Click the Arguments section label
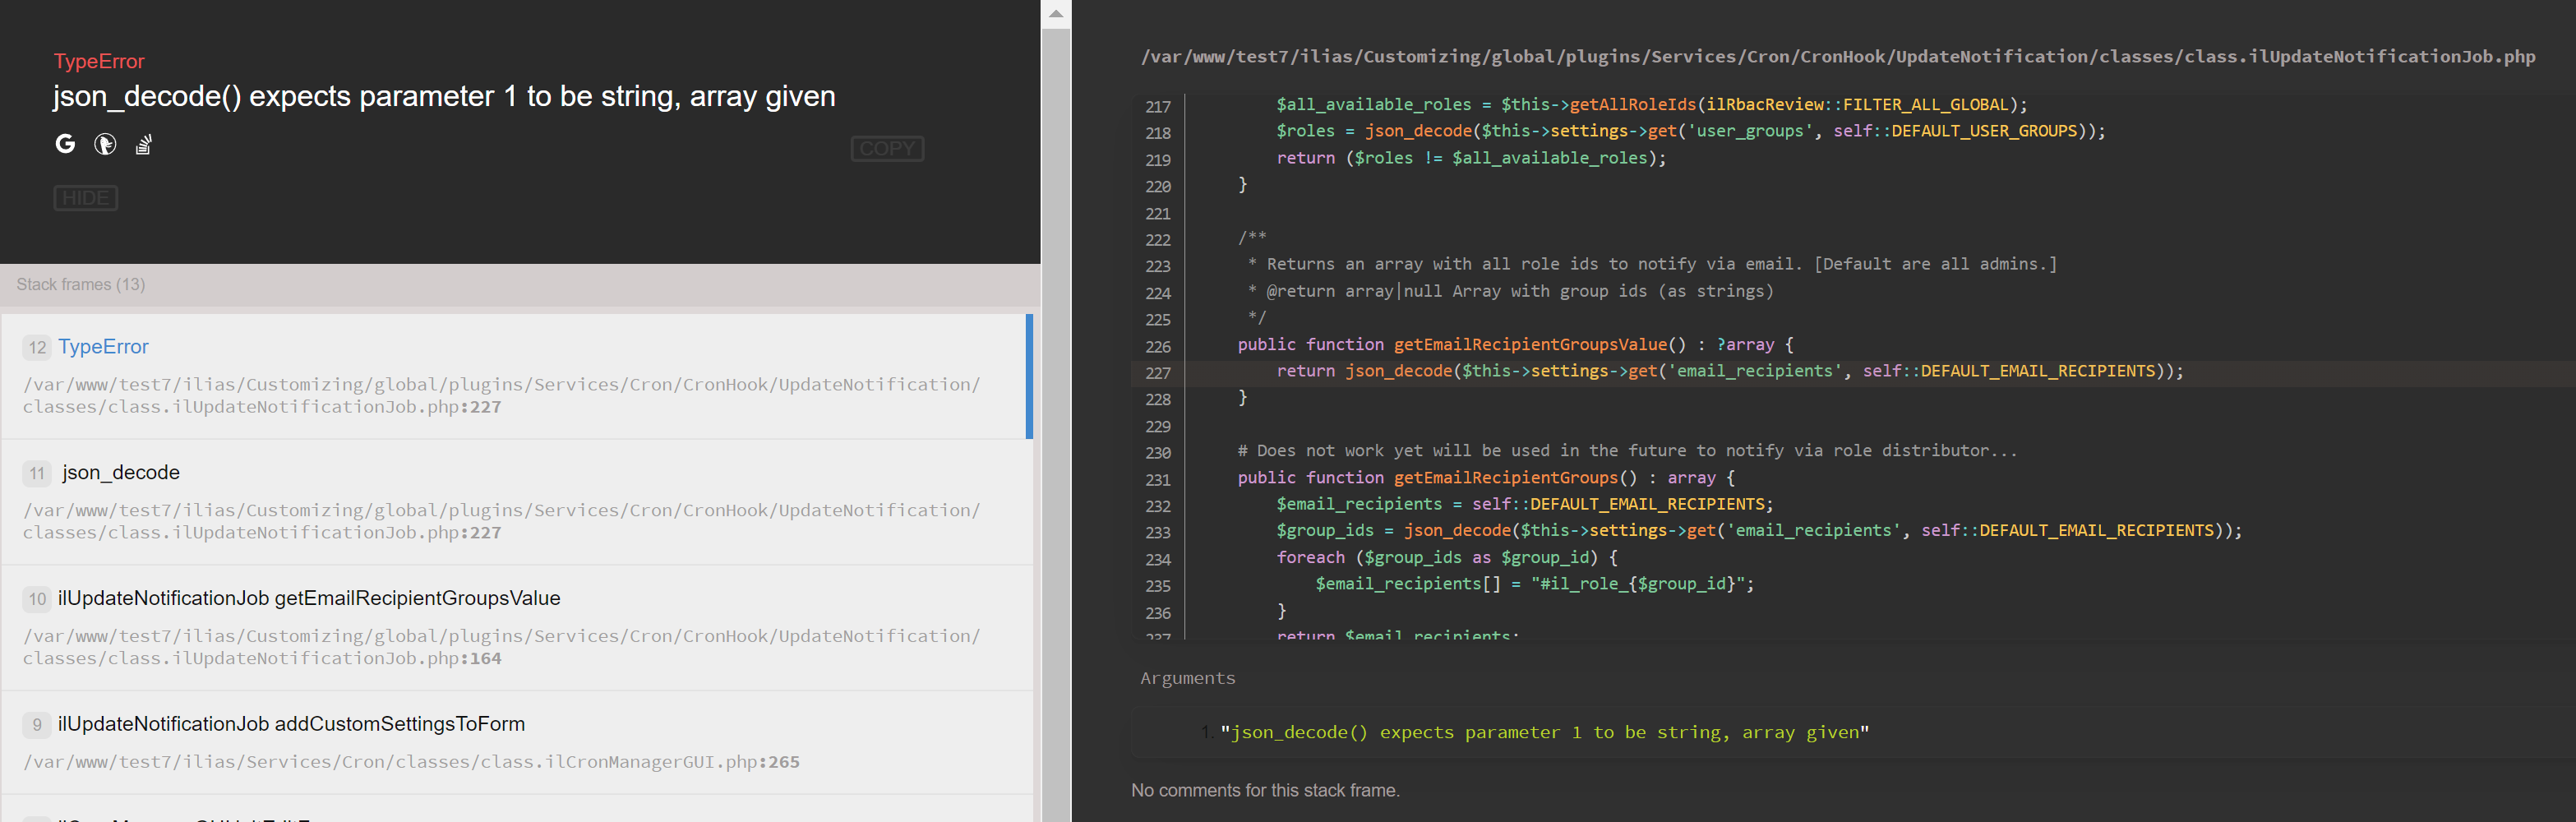This screenshot has height=822, width=2576. tap(1187, 678)
